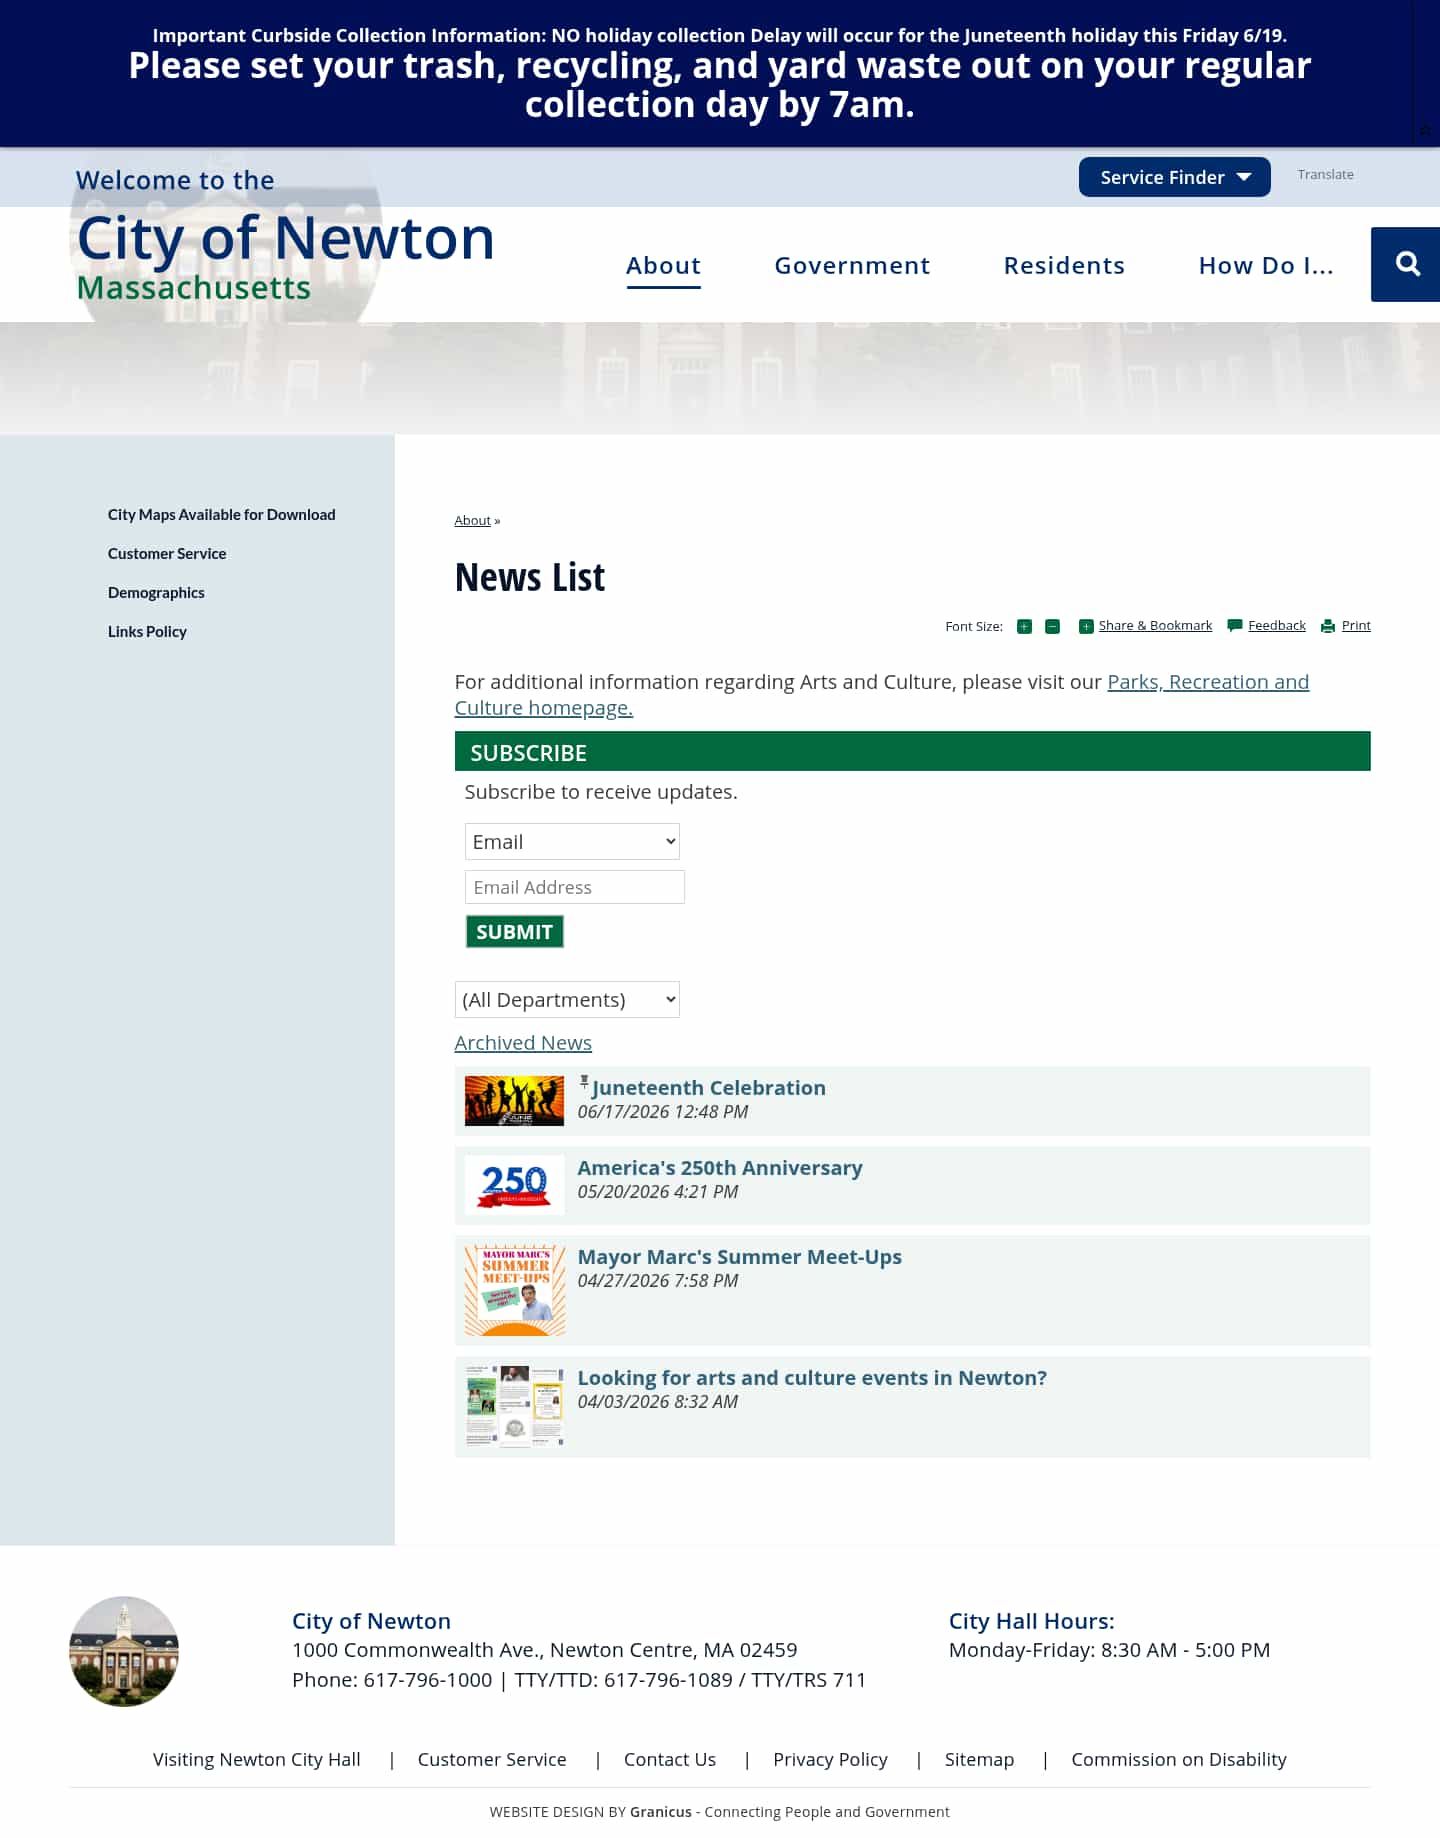1440x1838 pixels.
Task: Click the 250 anniversary thumbnail image
Action: [514, 1186]
